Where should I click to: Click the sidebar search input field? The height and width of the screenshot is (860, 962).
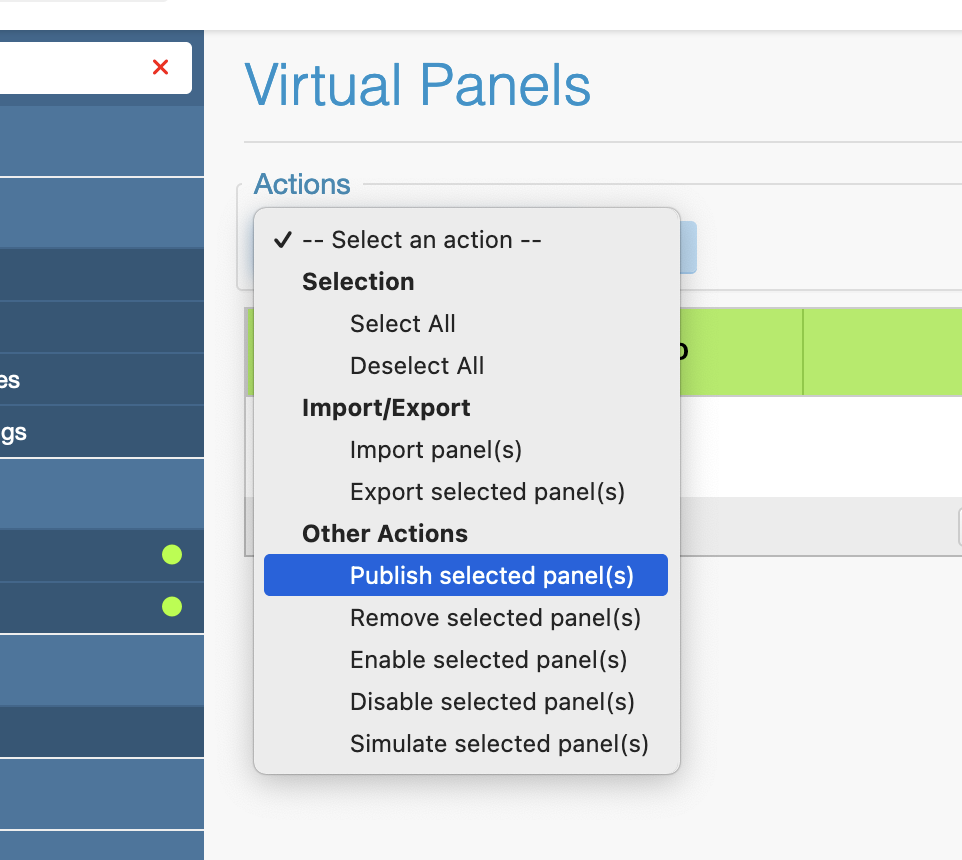70,68
